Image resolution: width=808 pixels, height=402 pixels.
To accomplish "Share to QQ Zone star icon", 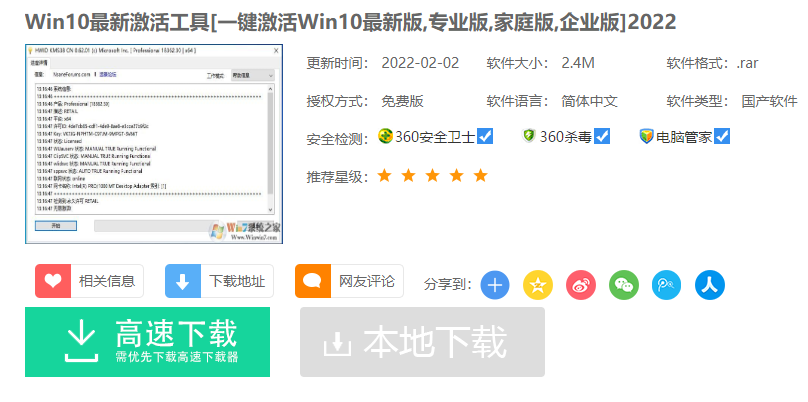I will [538, 285].
